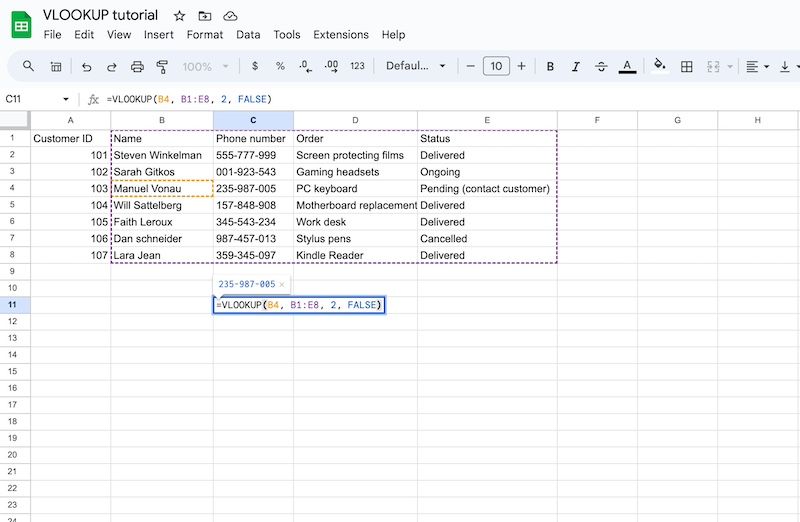800x522 pixels.
Task: Select the cell 'Pending (contact customer)'
Action: pyautogui.click(x=487, y=188)
